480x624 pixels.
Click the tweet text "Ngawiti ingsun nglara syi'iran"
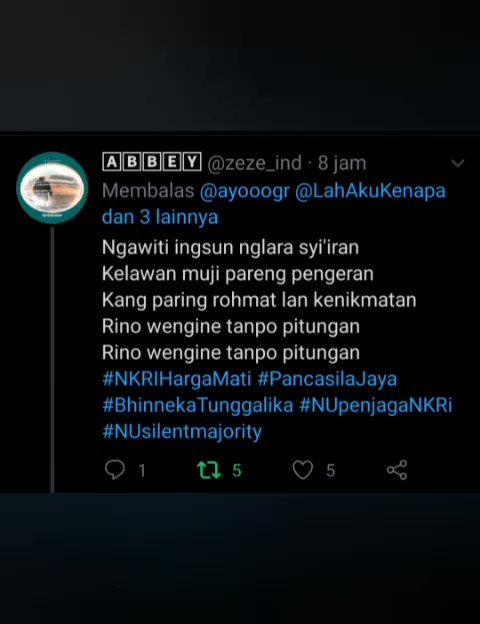tap(230, 247)
